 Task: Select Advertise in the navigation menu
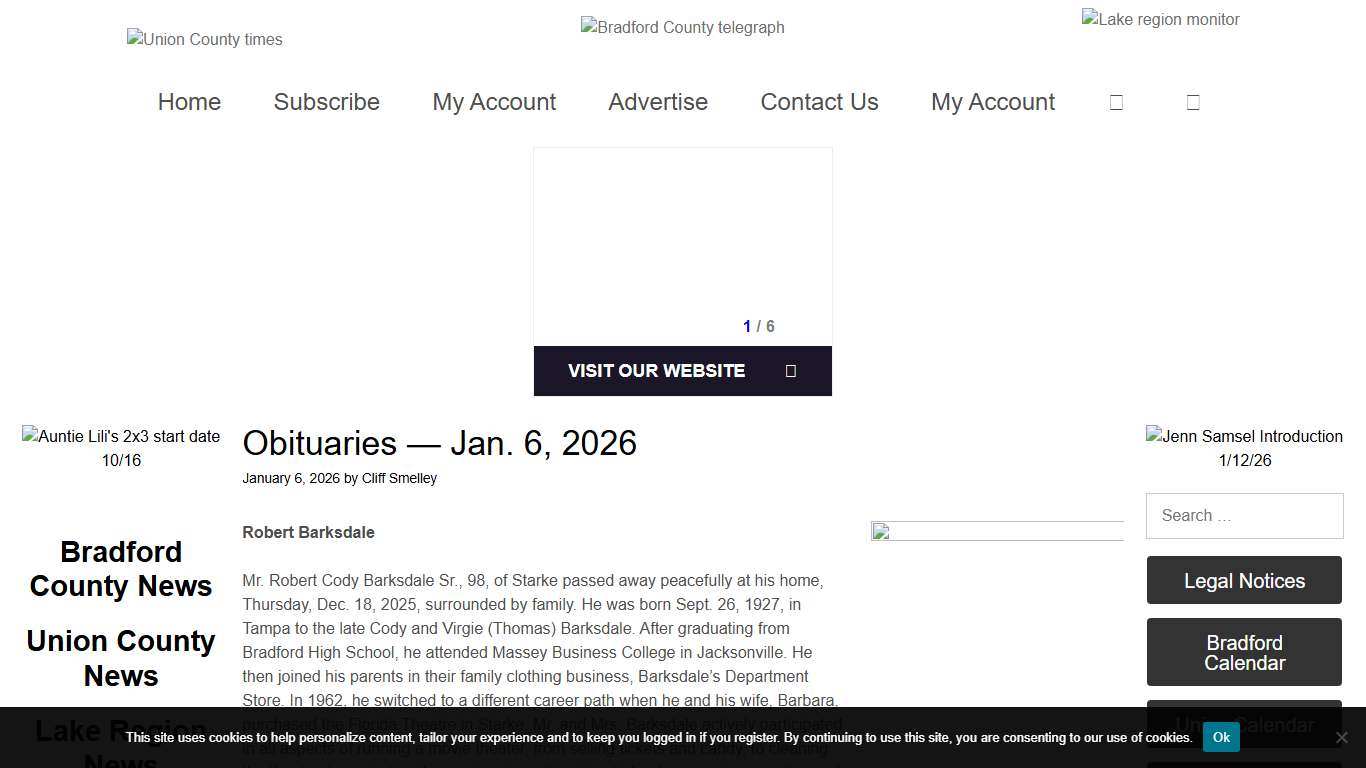coord(658,102)
